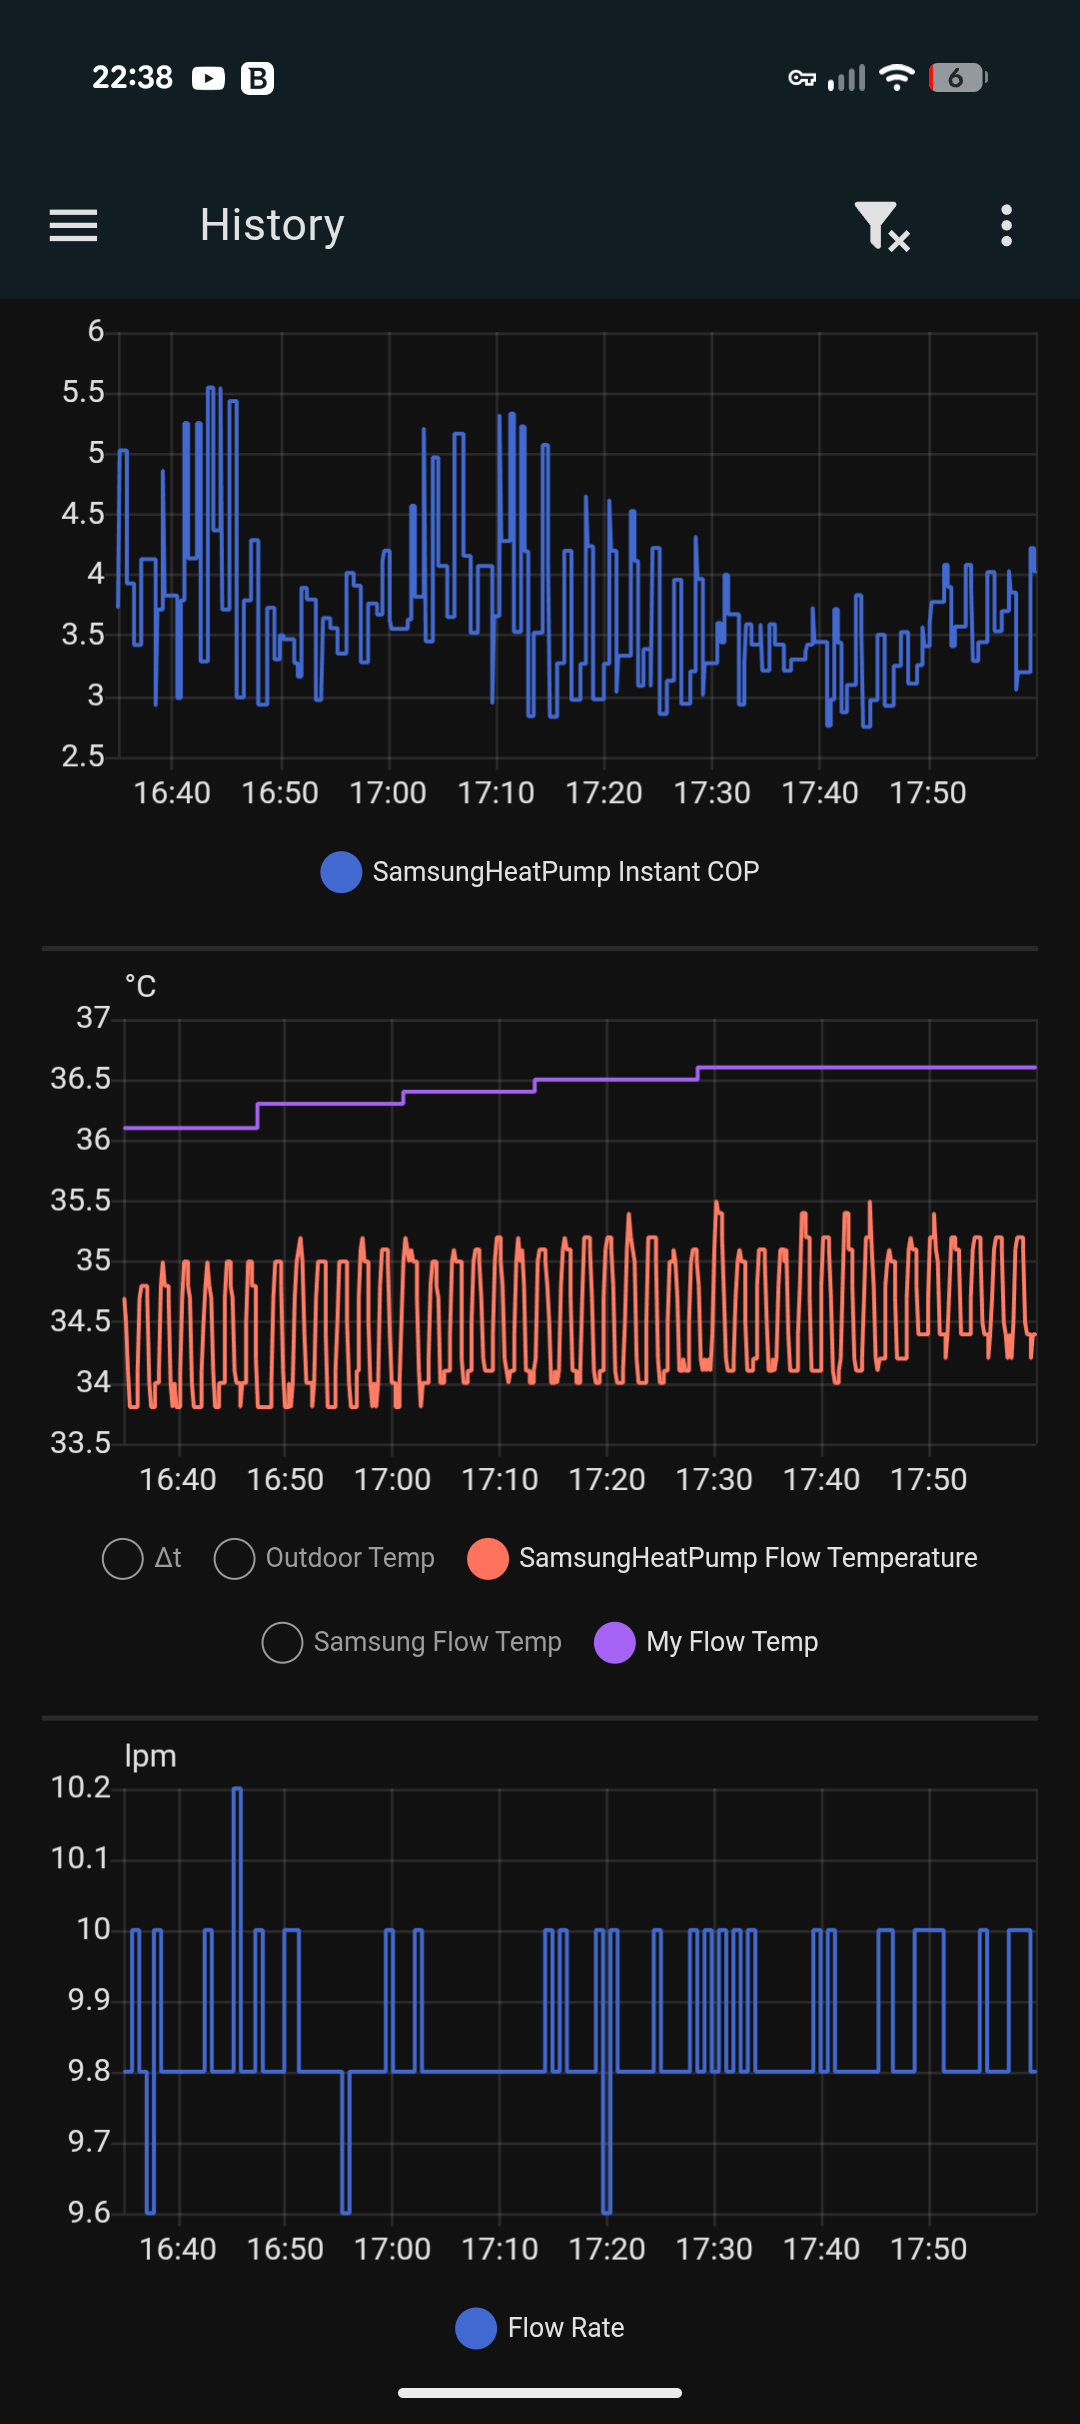Enable the Samsung Flow Temp series
The width and height of the screenshot is (1080, 2424).
pyautogui.click(x=412, y=1642)
